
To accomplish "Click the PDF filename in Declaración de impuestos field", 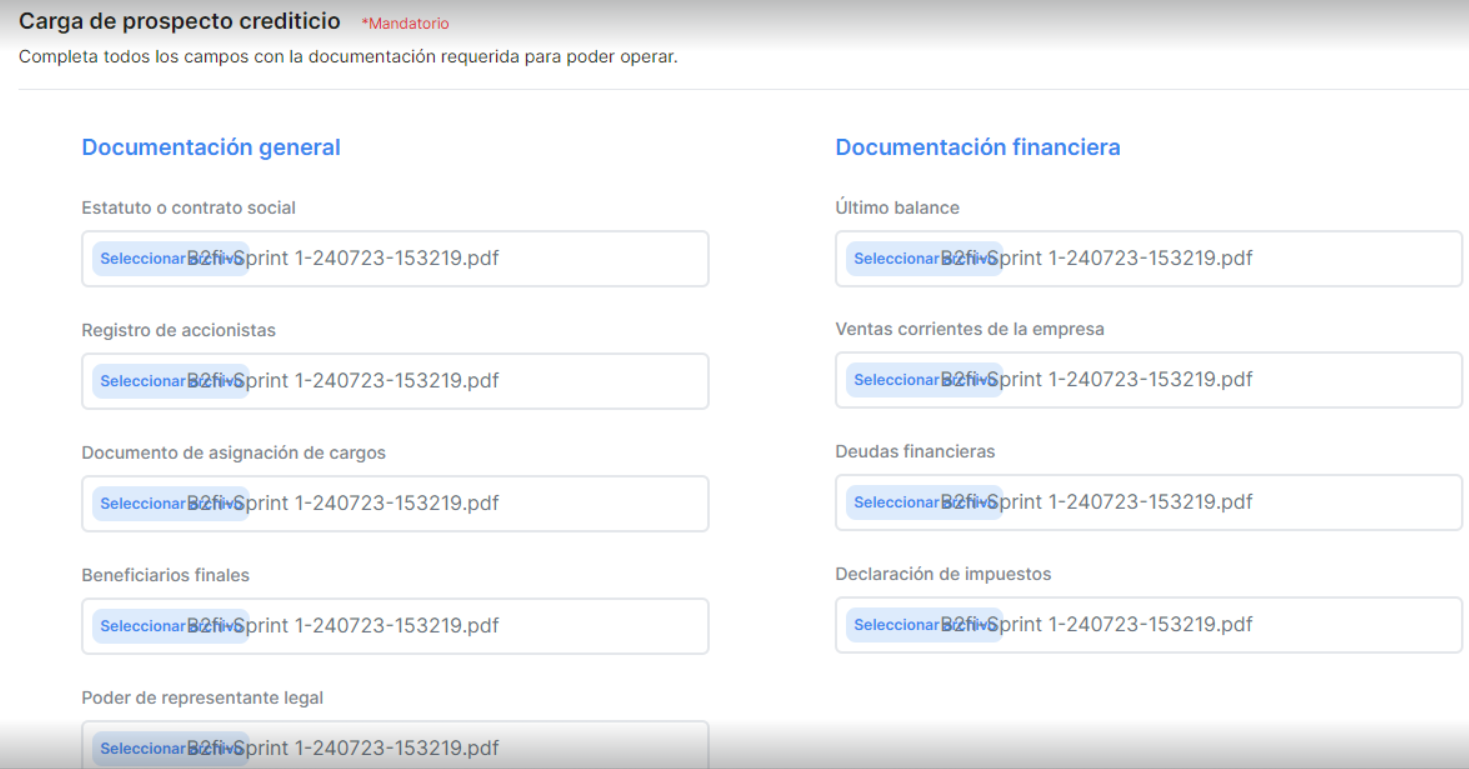I will coord(1124,625).
